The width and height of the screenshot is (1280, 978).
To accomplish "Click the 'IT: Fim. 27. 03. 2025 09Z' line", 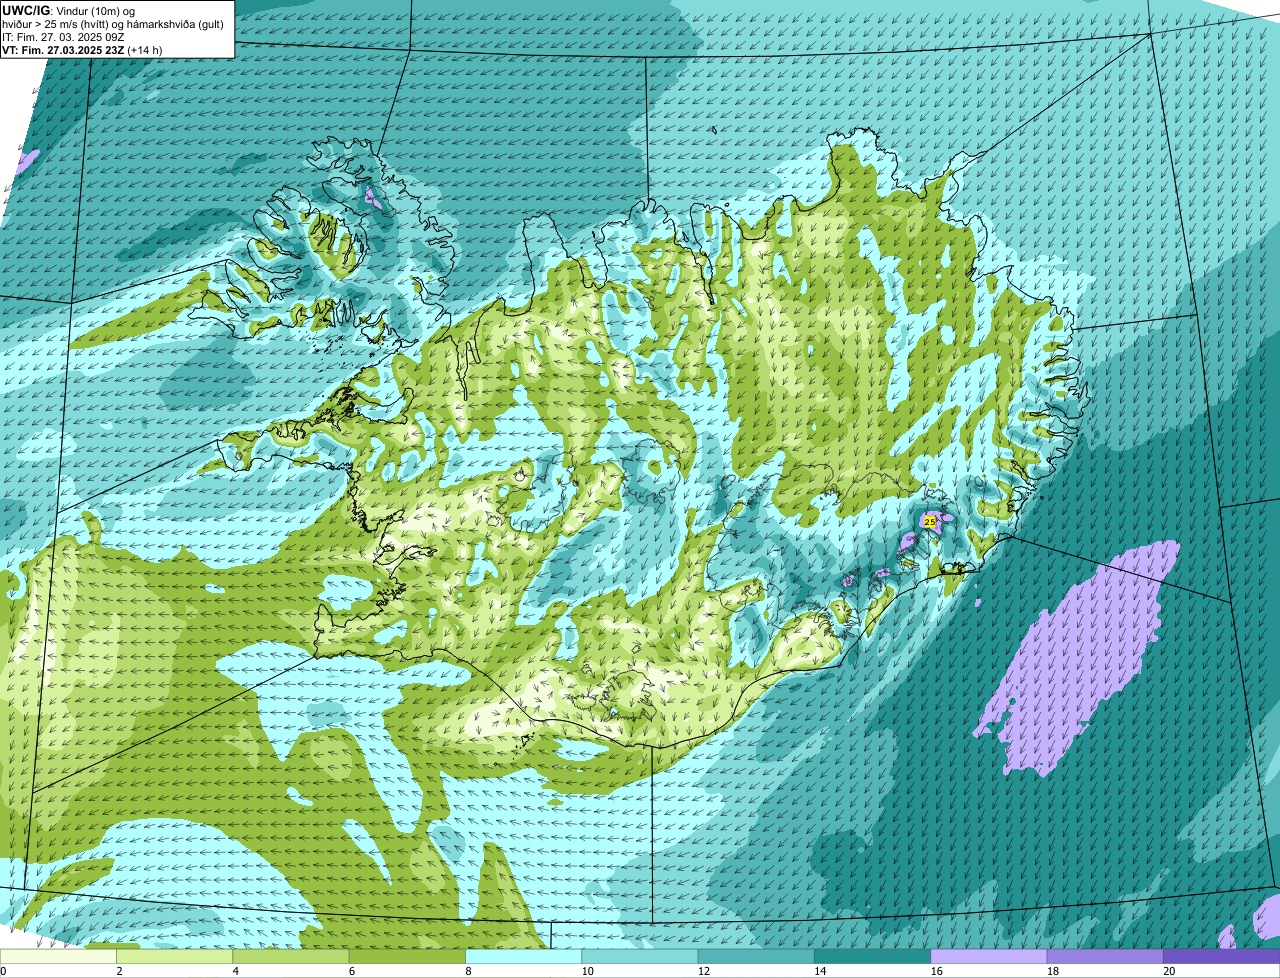I will pyautogui.click(x=63, y=36).
